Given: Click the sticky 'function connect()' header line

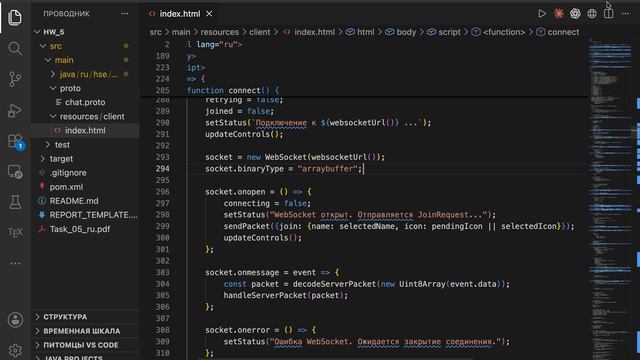Looking at the screenshot, I should tap(233, 91).
